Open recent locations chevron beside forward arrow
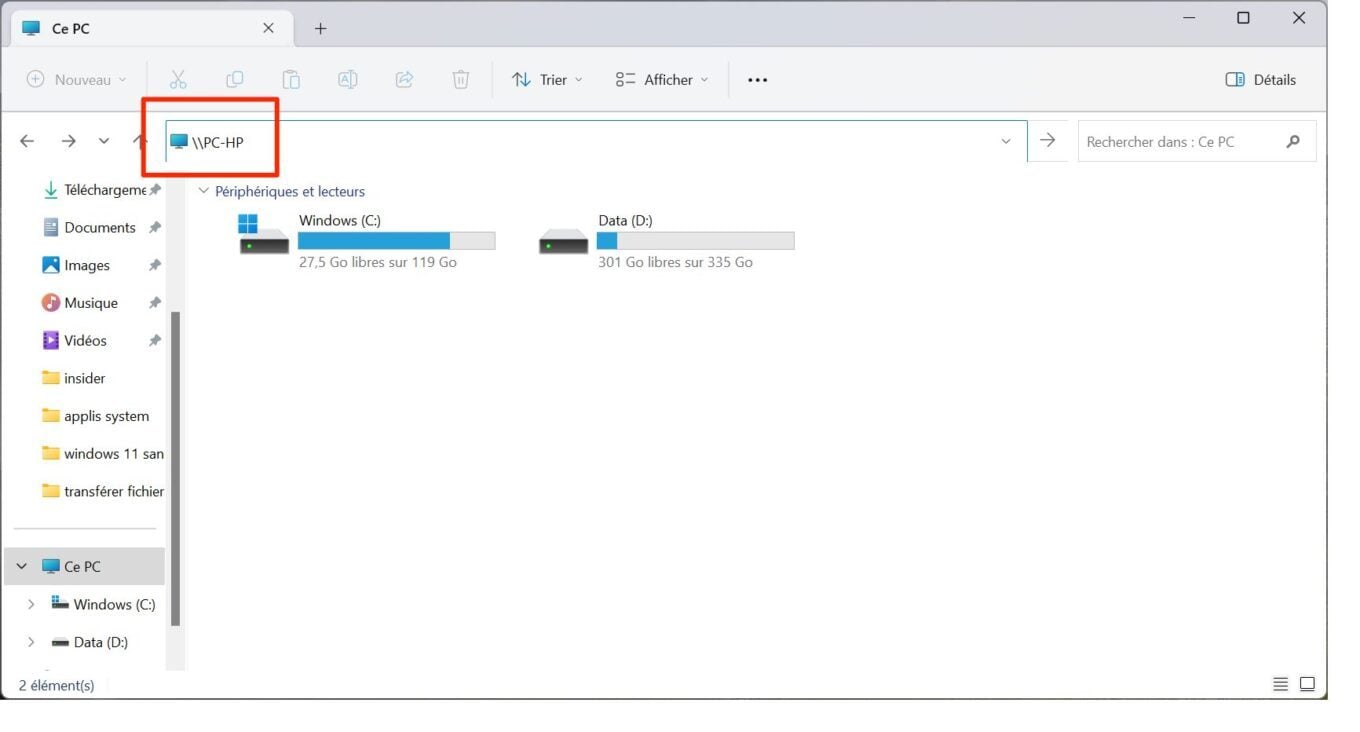Viewport: 1360px width, 732px height. pyautogui.click(x=104, y=141)
